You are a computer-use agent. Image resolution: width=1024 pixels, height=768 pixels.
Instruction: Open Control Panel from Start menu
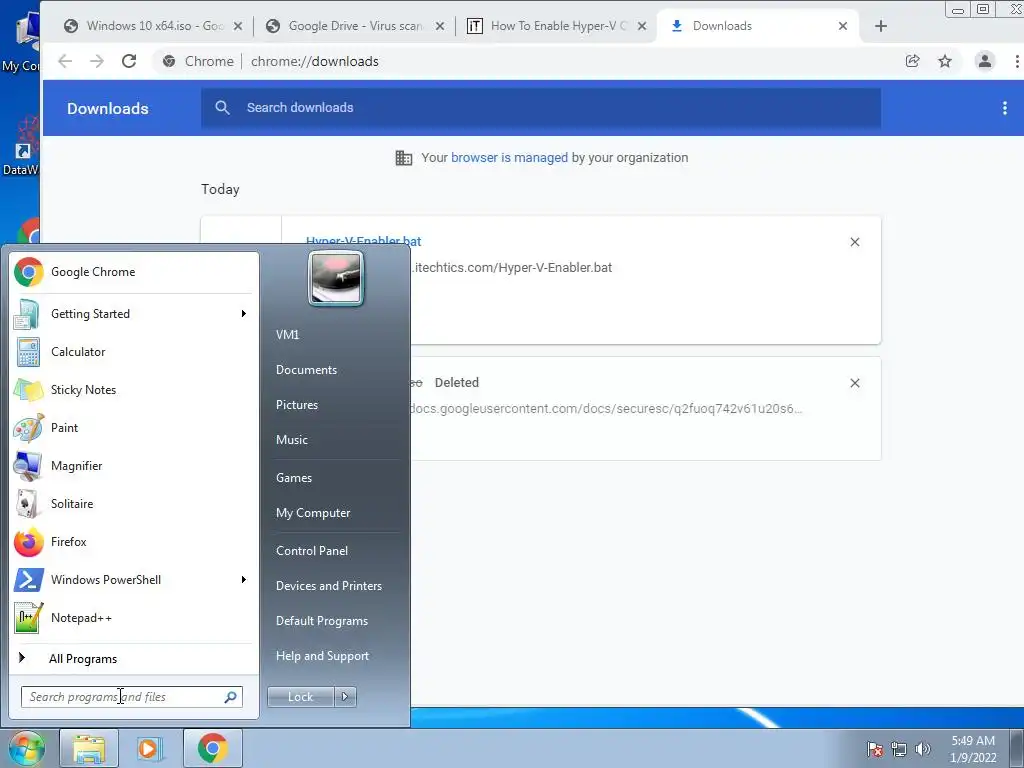coord(312,551)
